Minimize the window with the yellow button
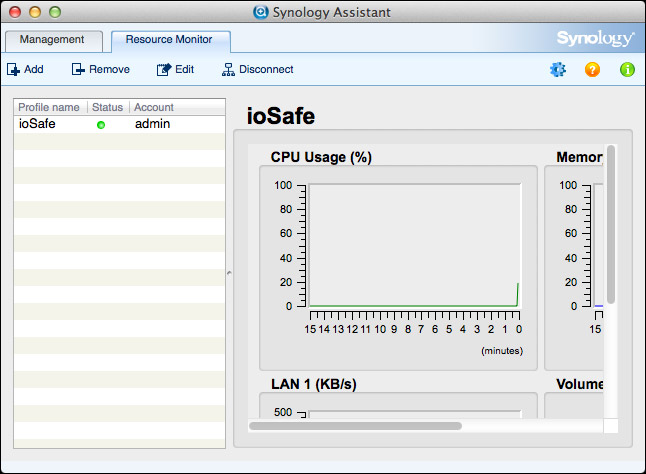This screenshot has height=474, width=646. point(35,12)
